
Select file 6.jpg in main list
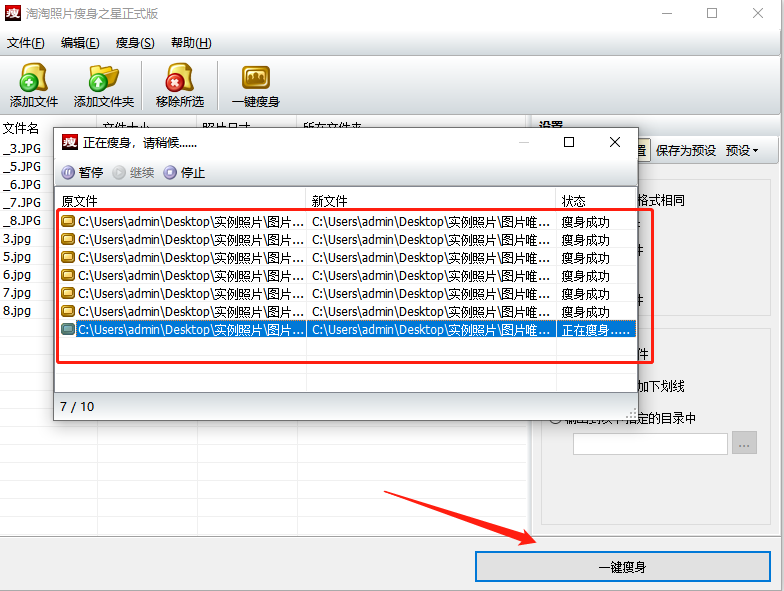coord(17,274)
